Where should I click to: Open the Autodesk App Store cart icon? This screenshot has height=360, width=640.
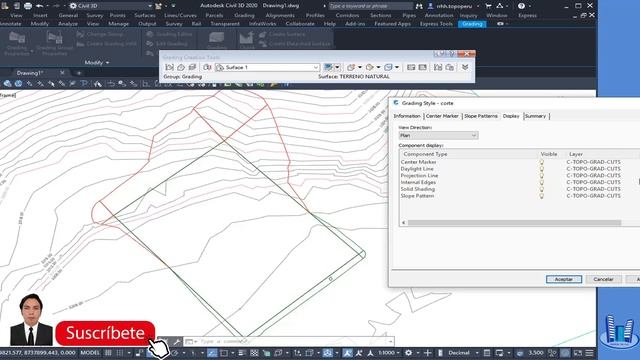coord(489,6)
